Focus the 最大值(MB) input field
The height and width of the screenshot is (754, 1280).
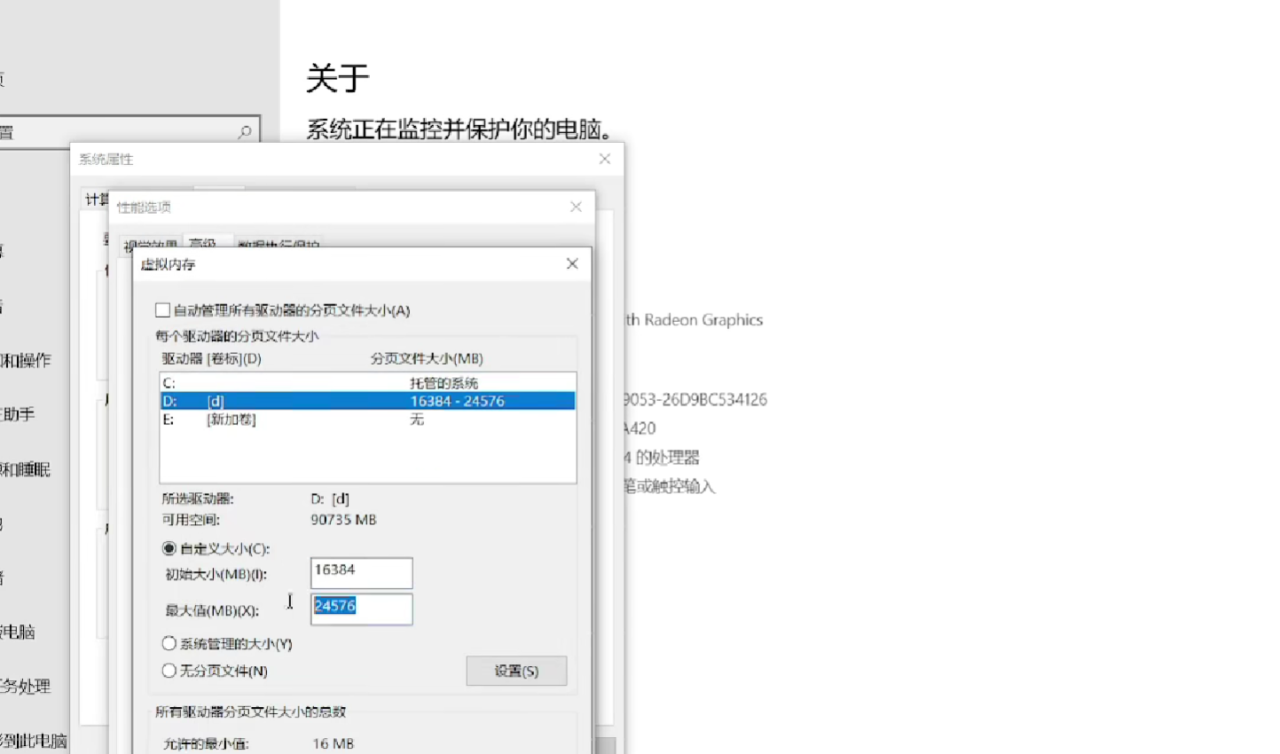361,609
